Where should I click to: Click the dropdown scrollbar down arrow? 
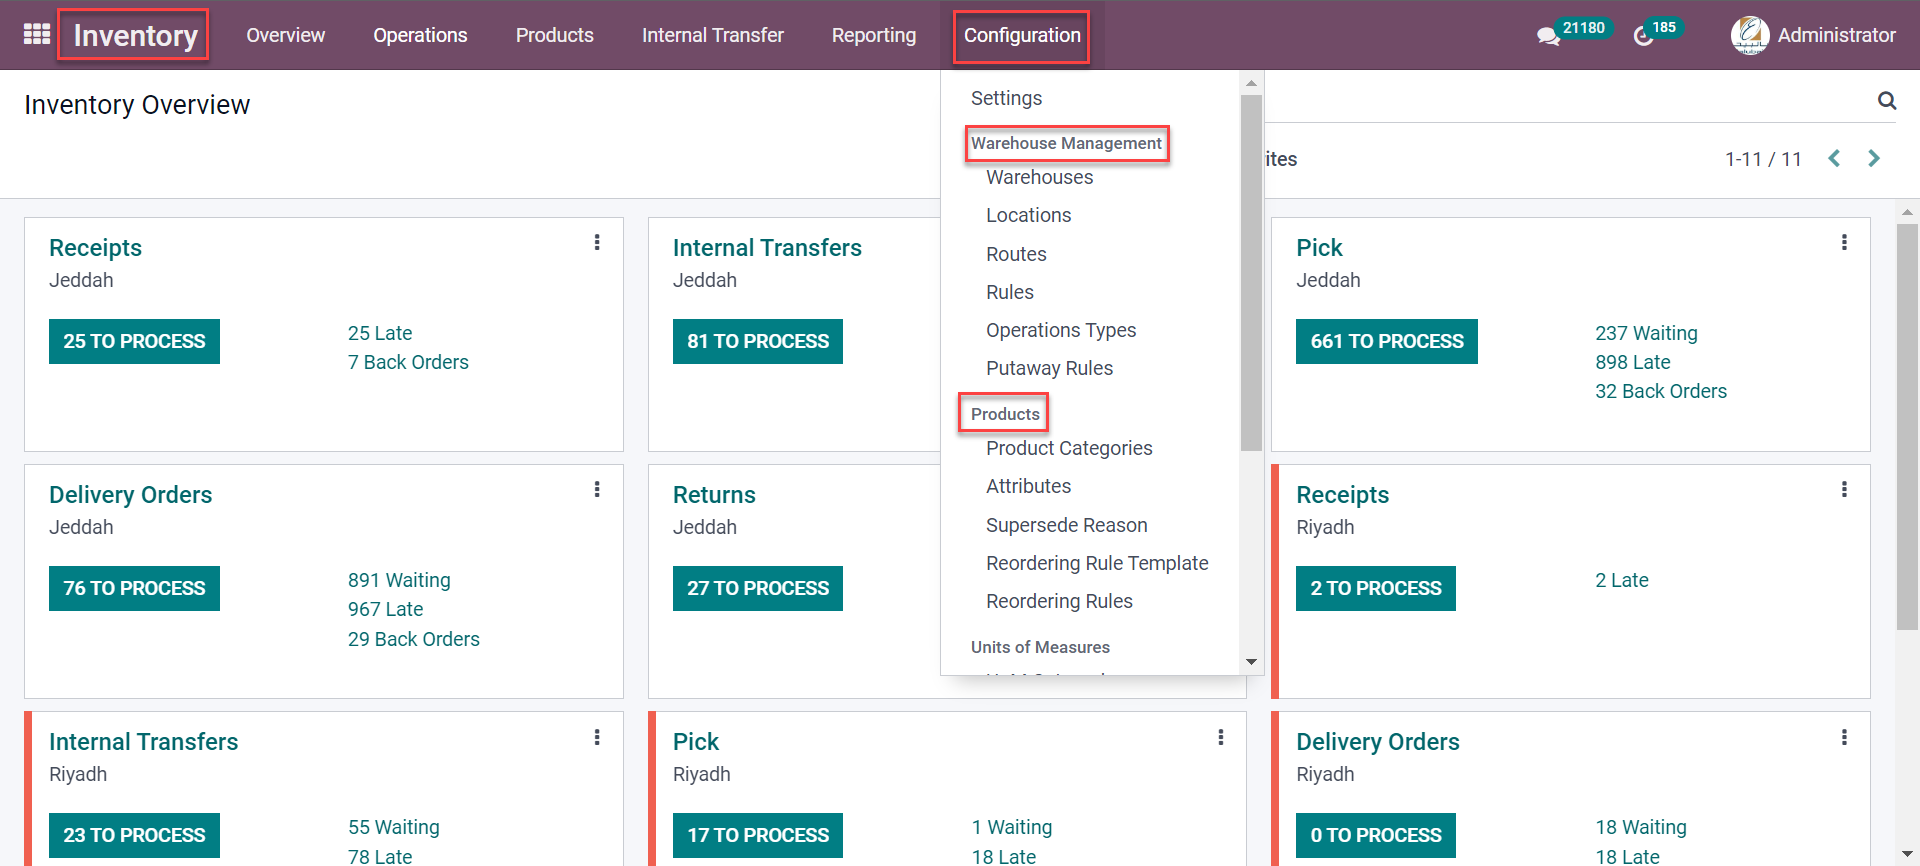1251,662
